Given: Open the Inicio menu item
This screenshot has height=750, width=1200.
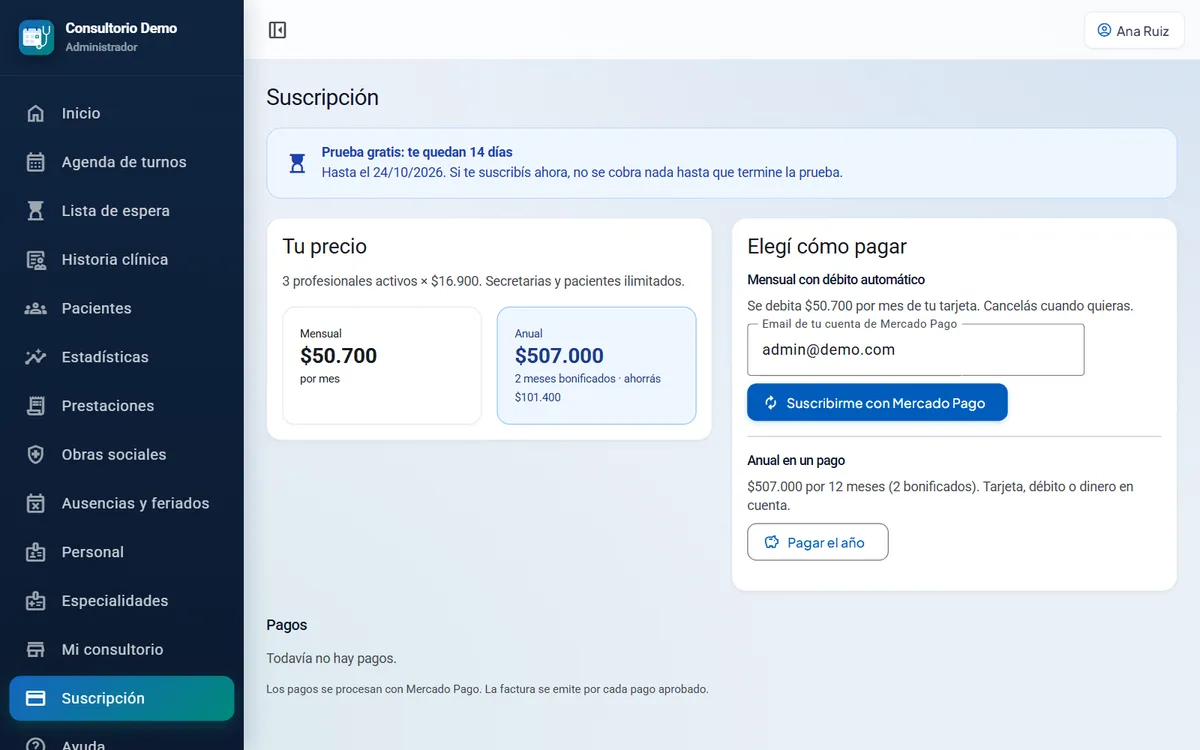Looking at the screenshot, I should point(122,113).
